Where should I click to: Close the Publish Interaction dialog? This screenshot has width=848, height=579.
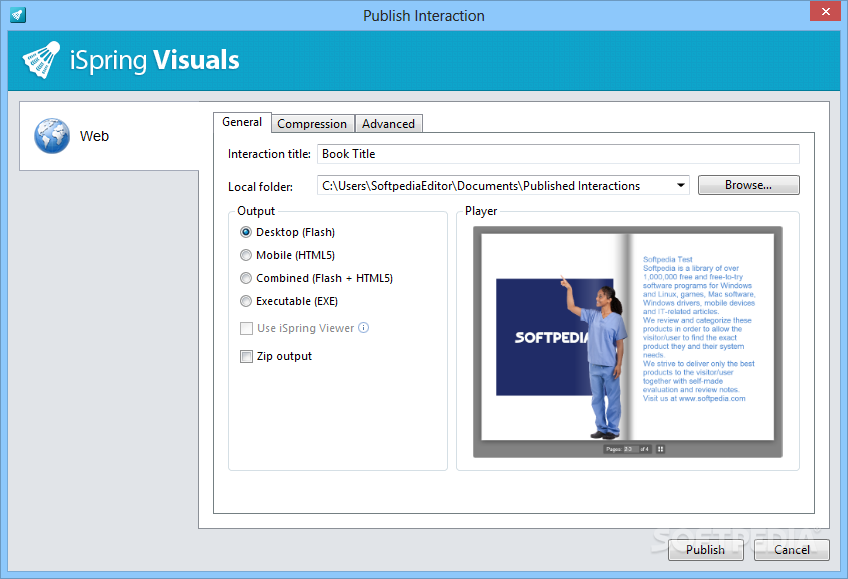click(825, 11)
